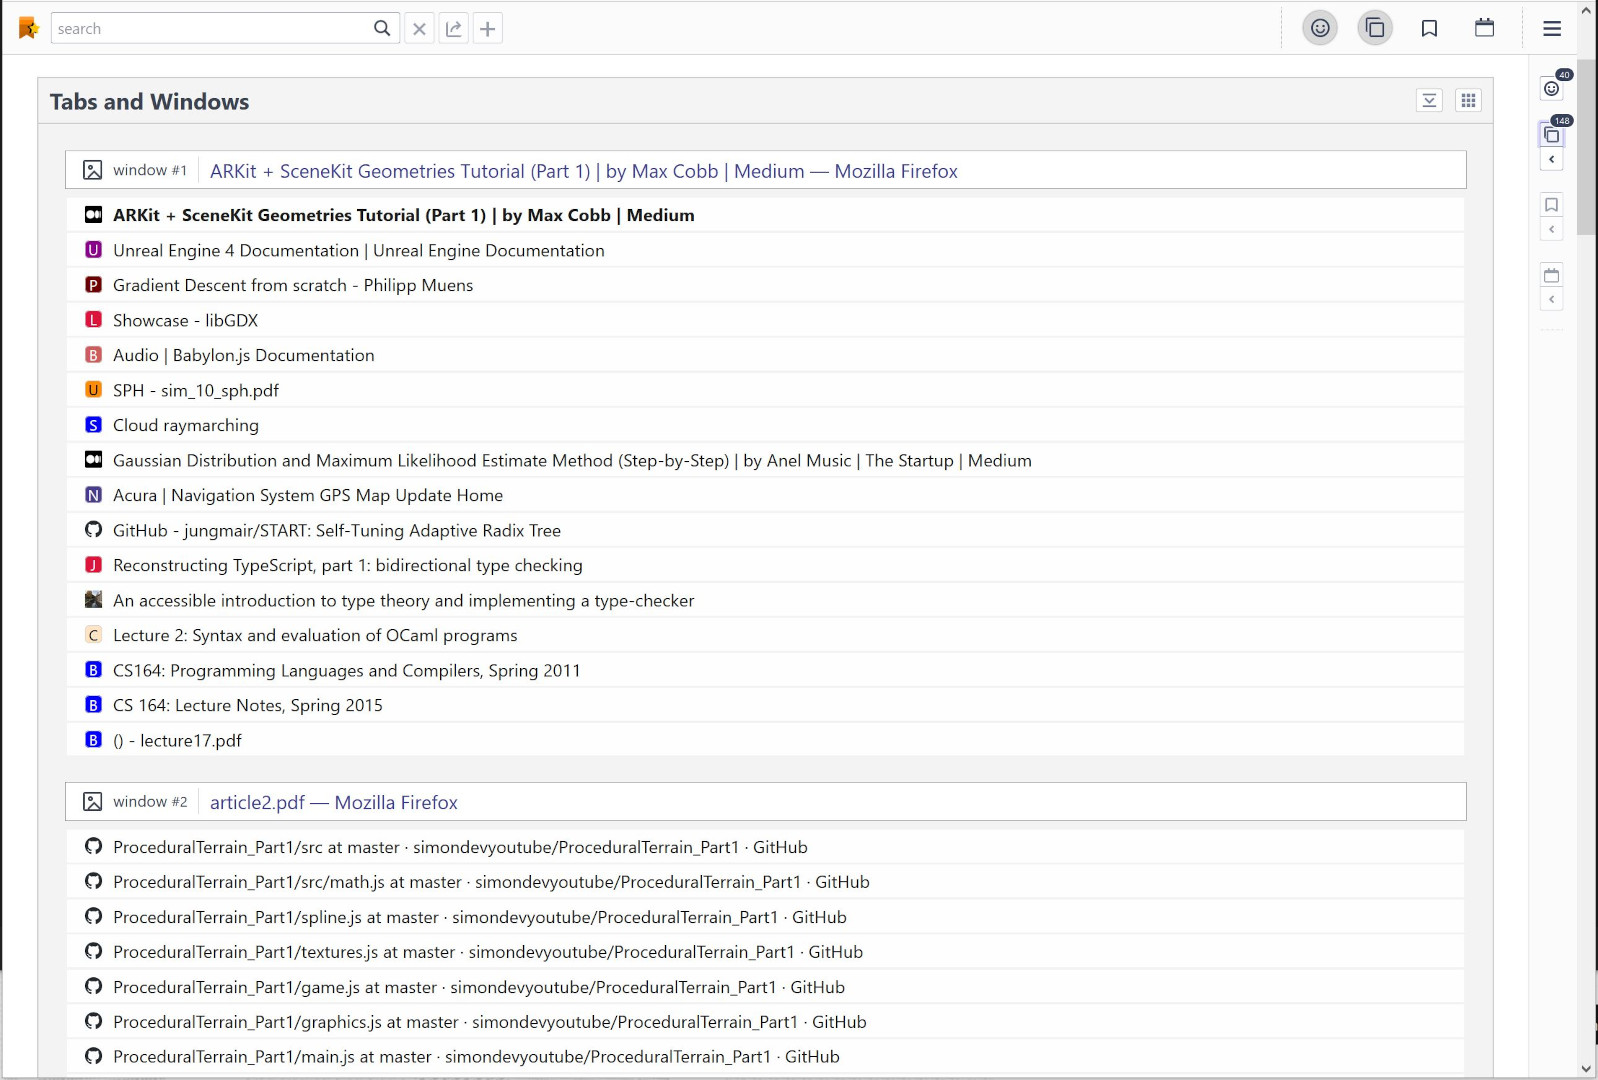1598x1080 pixels.
Task: Click Medium favicon of ARKit tutorial row
Action: pos(93,215)
